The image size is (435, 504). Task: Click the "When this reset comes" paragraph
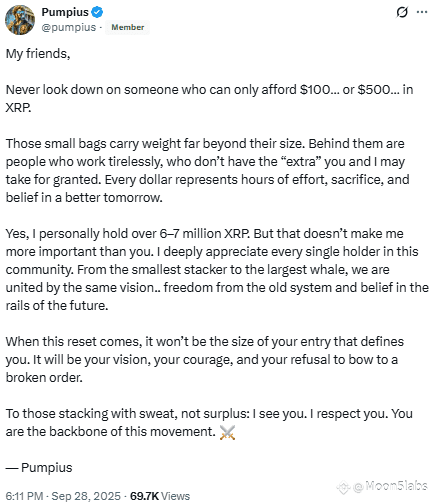pos(205,359)
